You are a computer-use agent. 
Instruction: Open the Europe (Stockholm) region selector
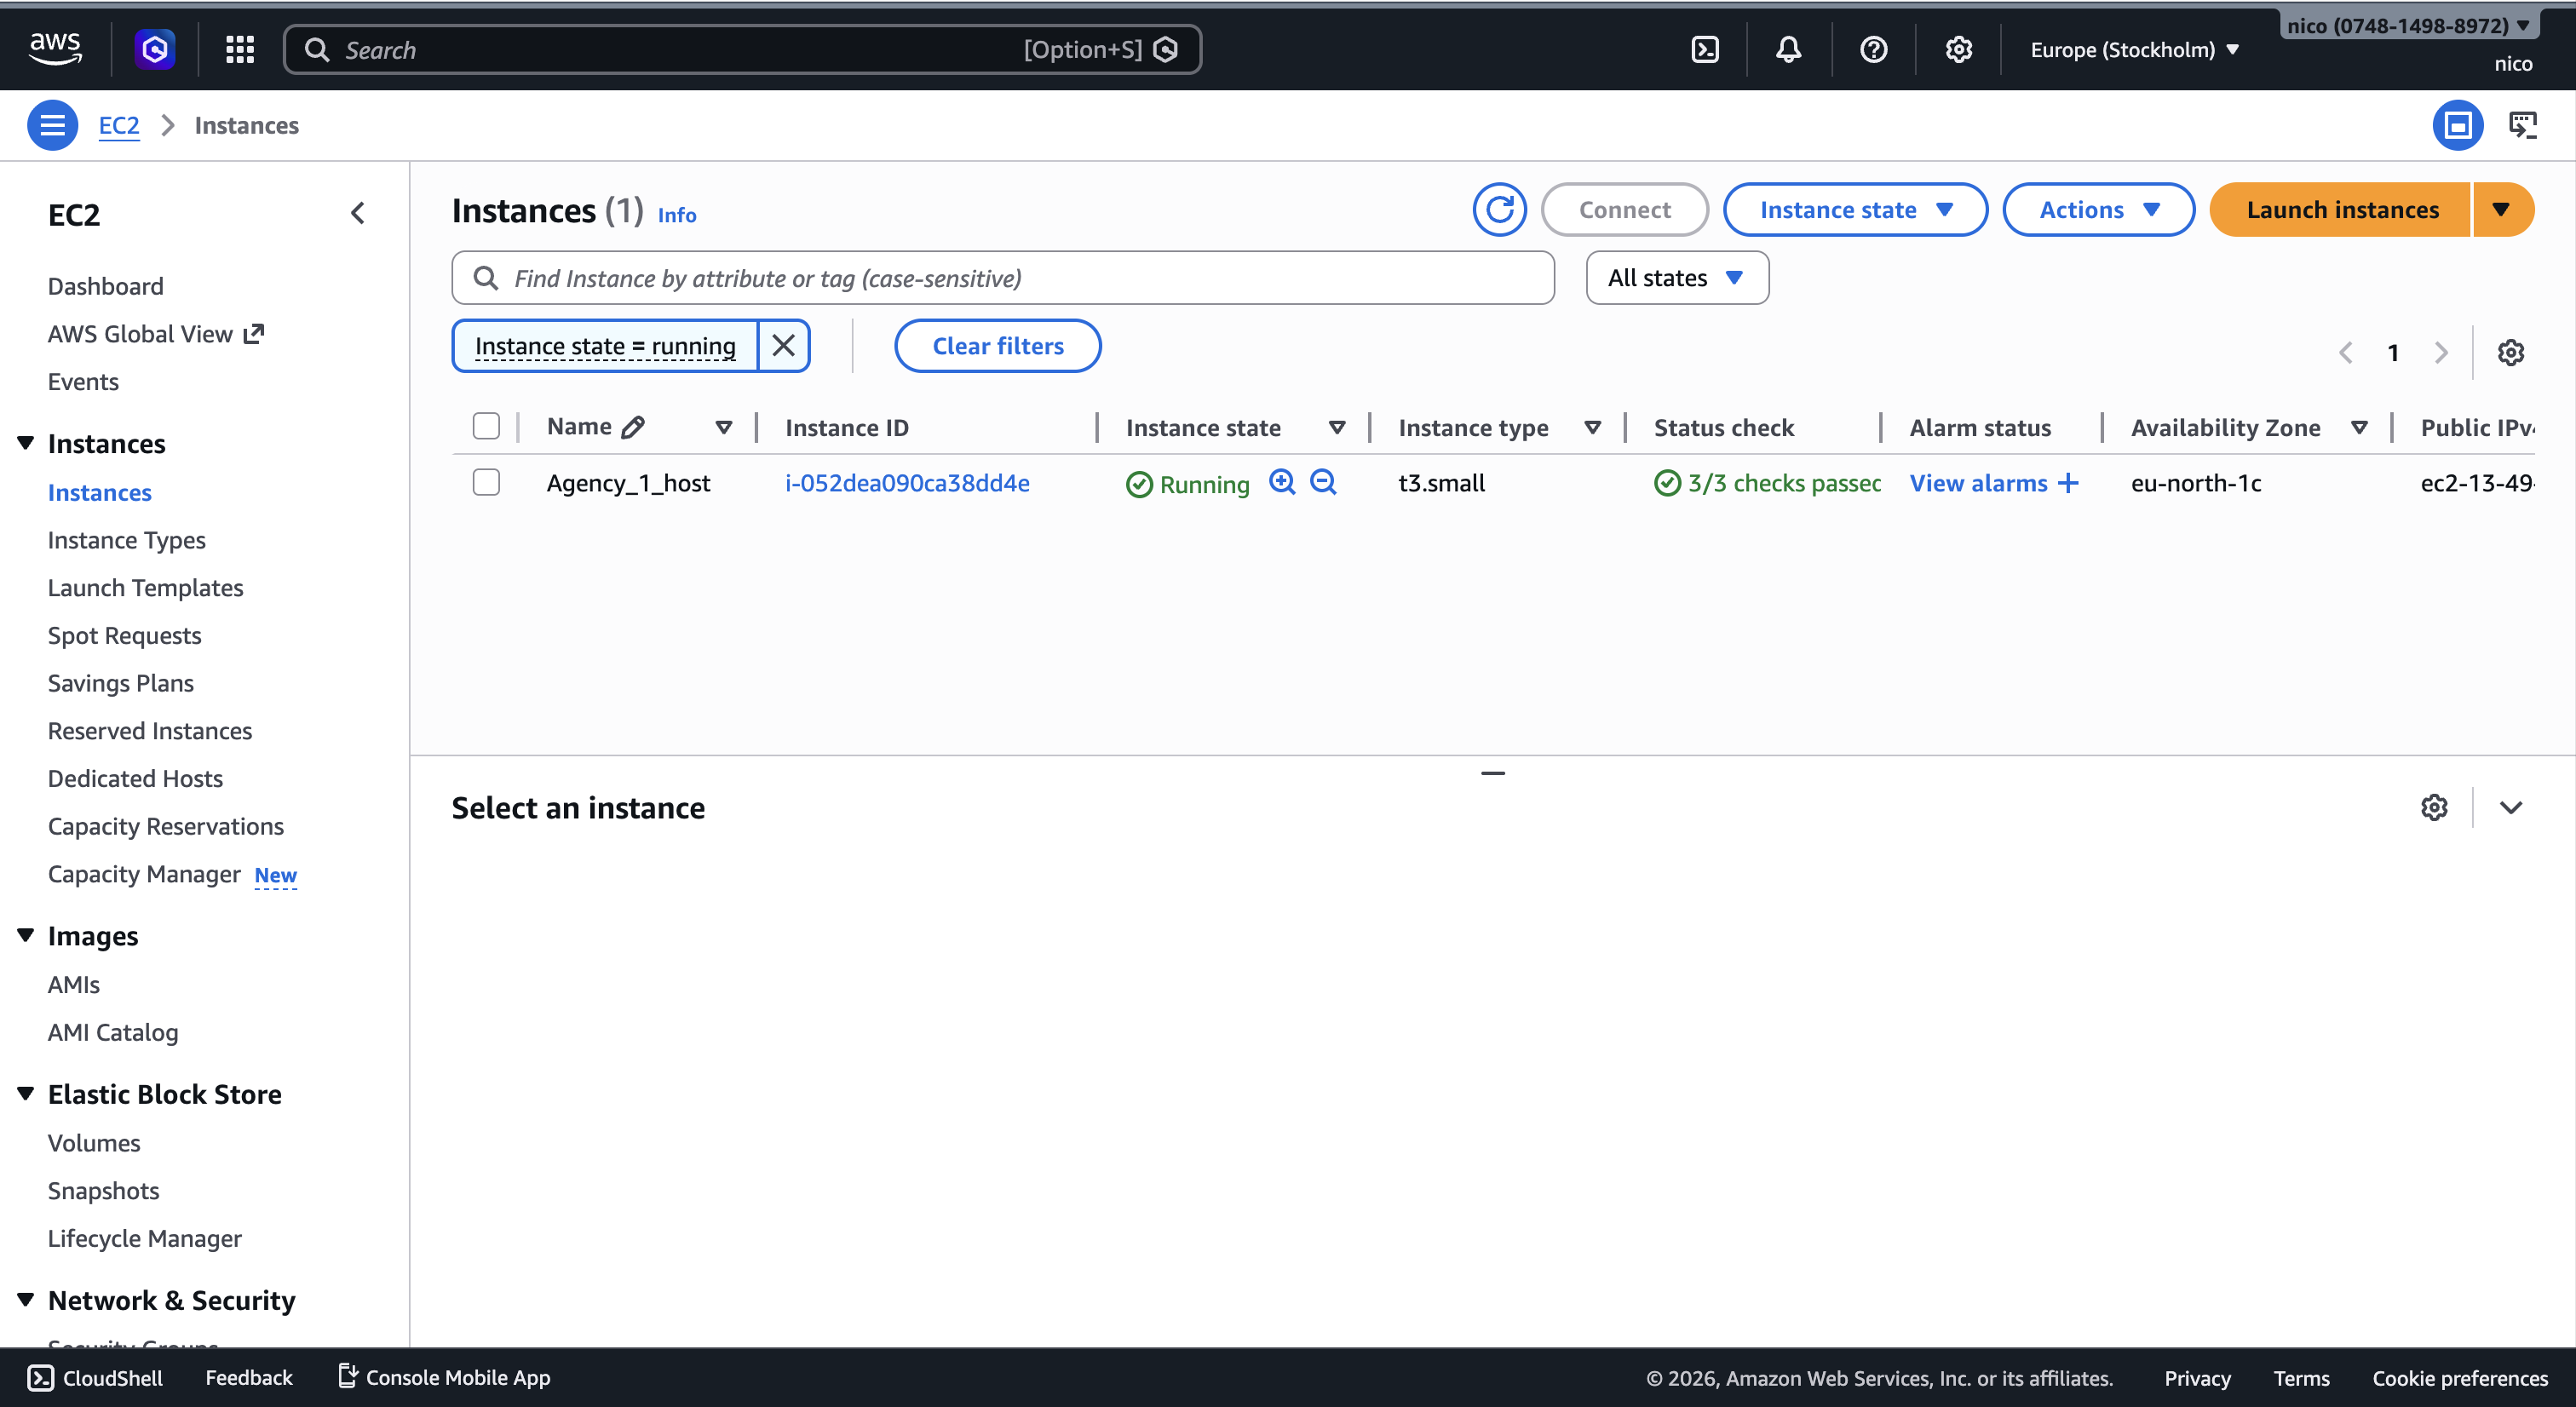2135,50
